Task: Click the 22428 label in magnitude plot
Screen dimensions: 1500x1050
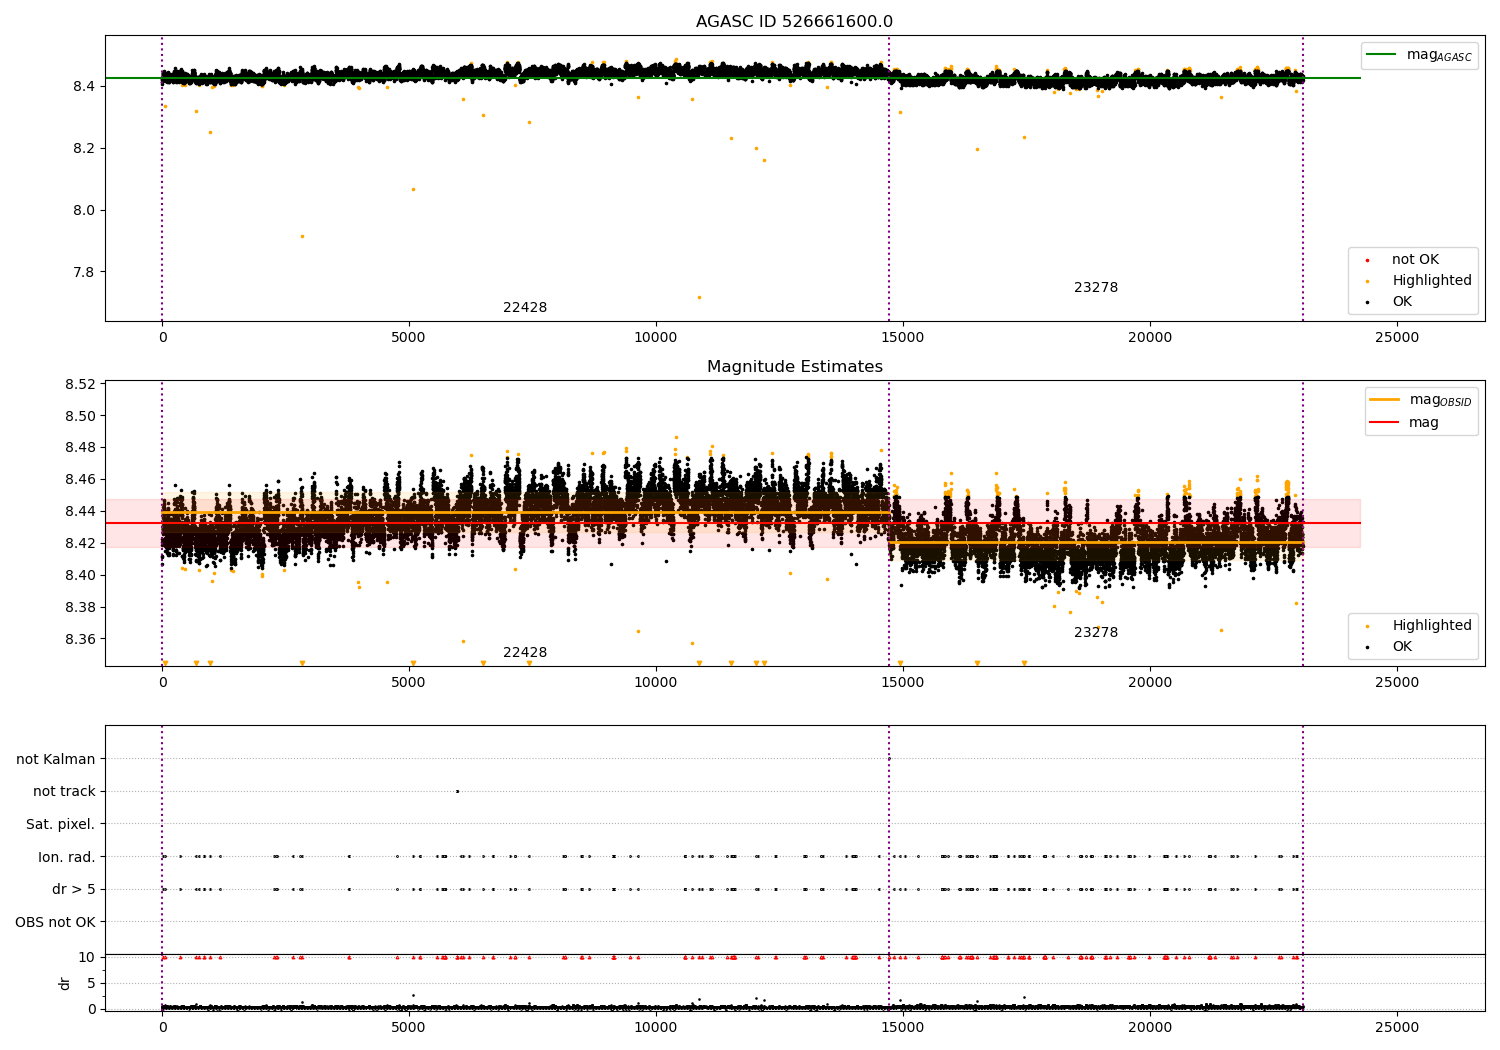Action: [525, 653]
